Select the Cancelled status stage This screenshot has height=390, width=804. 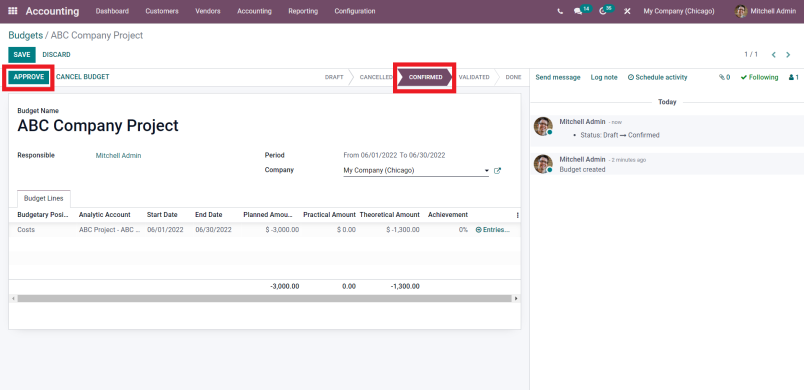click(376, 77)
